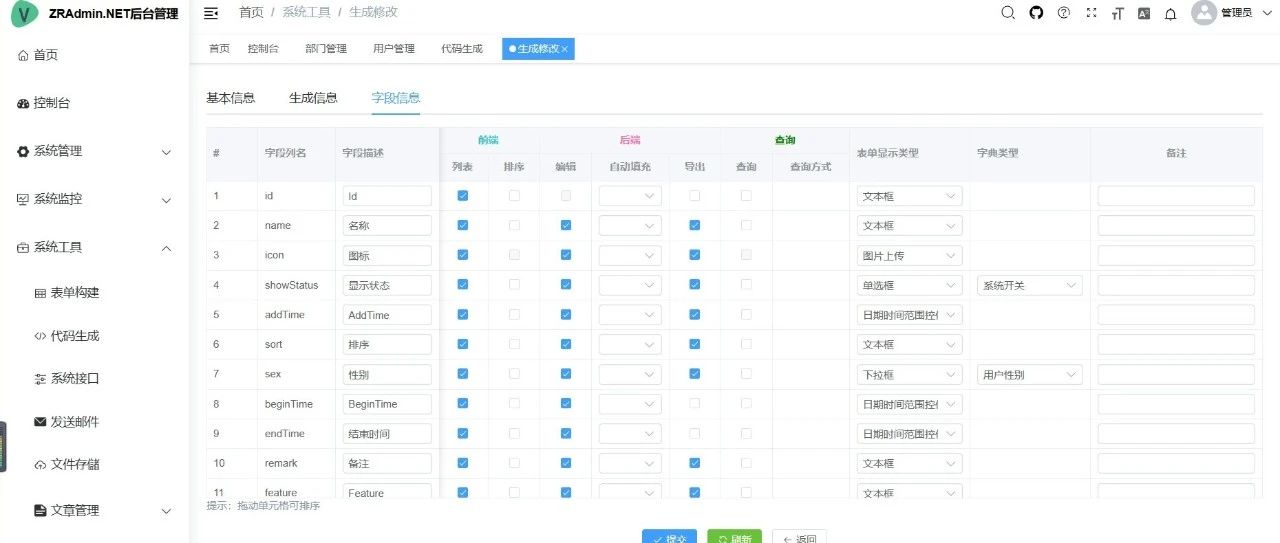Click the 发送邮件 envelope icon

40,422
